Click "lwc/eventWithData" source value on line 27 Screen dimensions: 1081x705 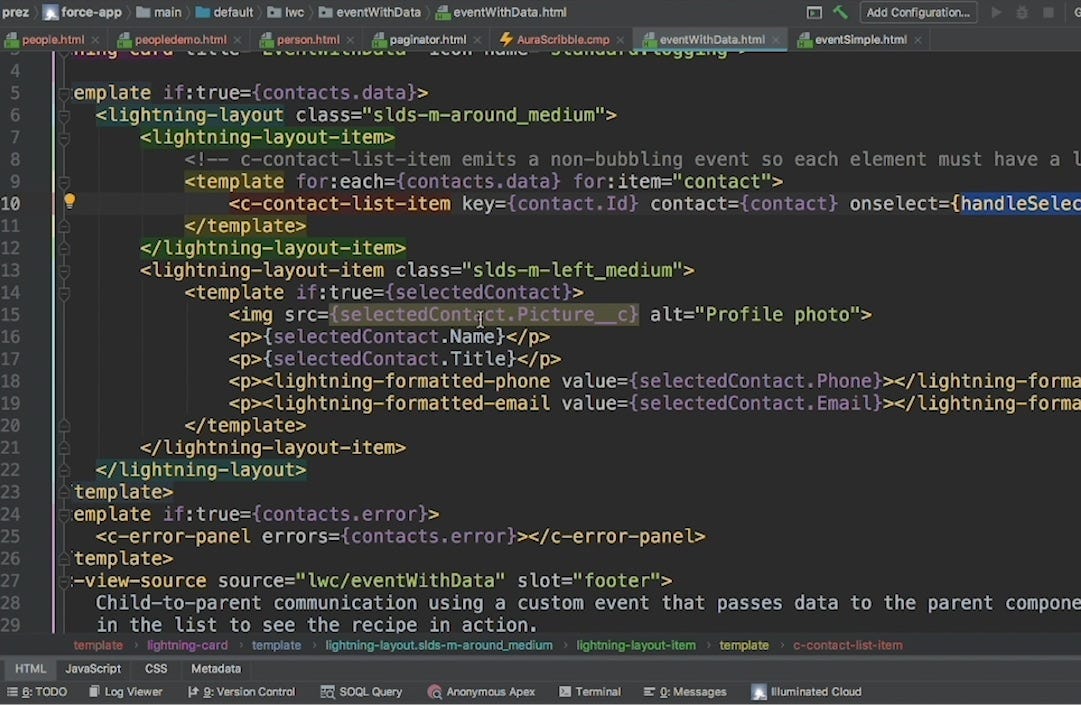point(401,581)
